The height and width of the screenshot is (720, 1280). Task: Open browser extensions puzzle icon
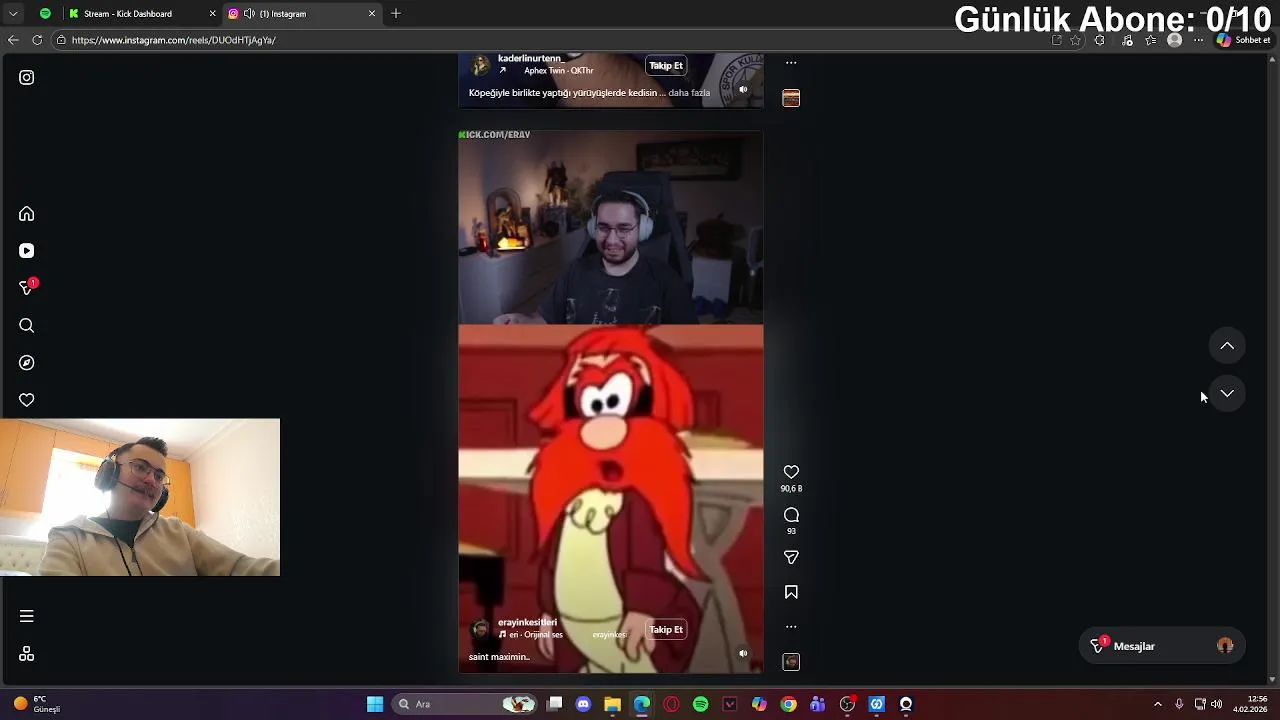(x=1100, y=40)
